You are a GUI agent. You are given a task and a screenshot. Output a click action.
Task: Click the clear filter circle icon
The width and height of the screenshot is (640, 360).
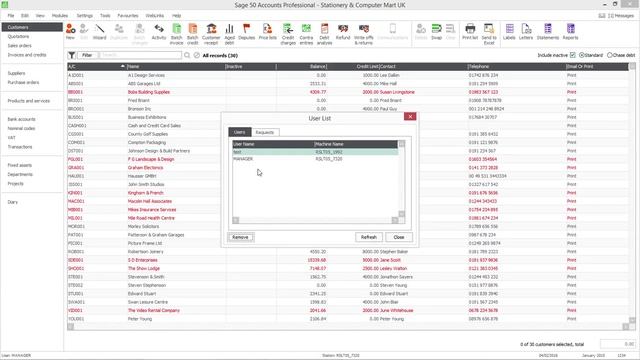(197, 55)
